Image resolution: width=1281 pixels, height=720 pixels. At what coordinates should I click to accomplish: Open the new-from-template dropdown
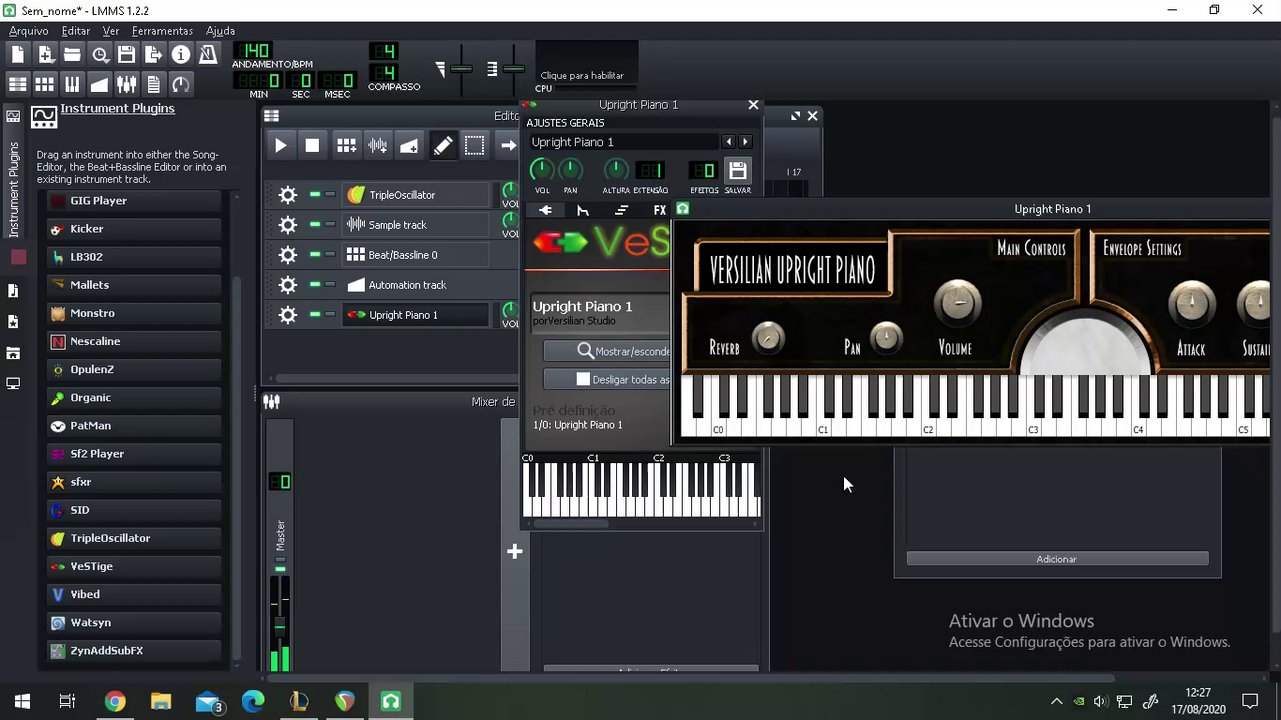tap(45, 55)
